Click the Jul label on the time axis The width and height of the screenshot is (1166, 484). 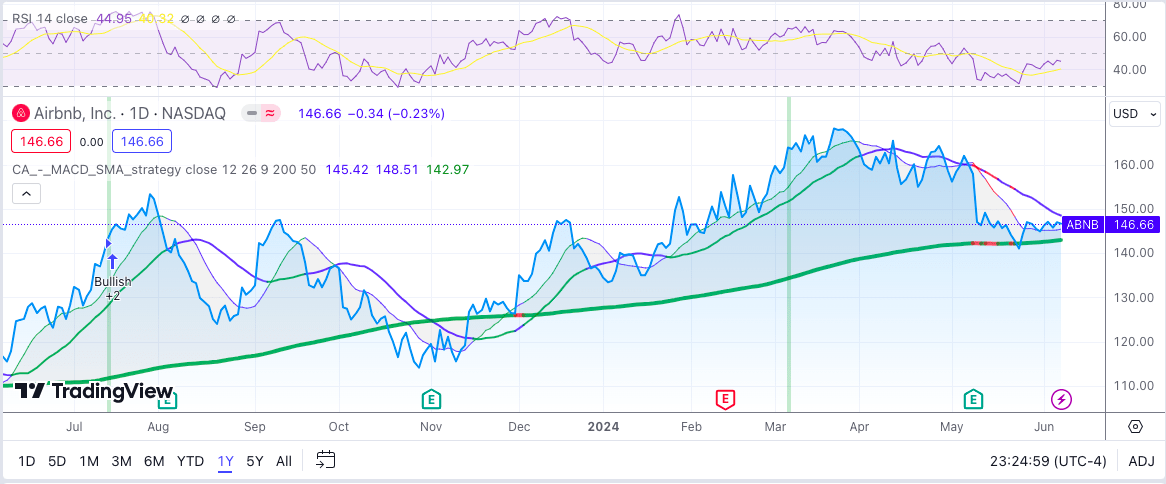74,427
